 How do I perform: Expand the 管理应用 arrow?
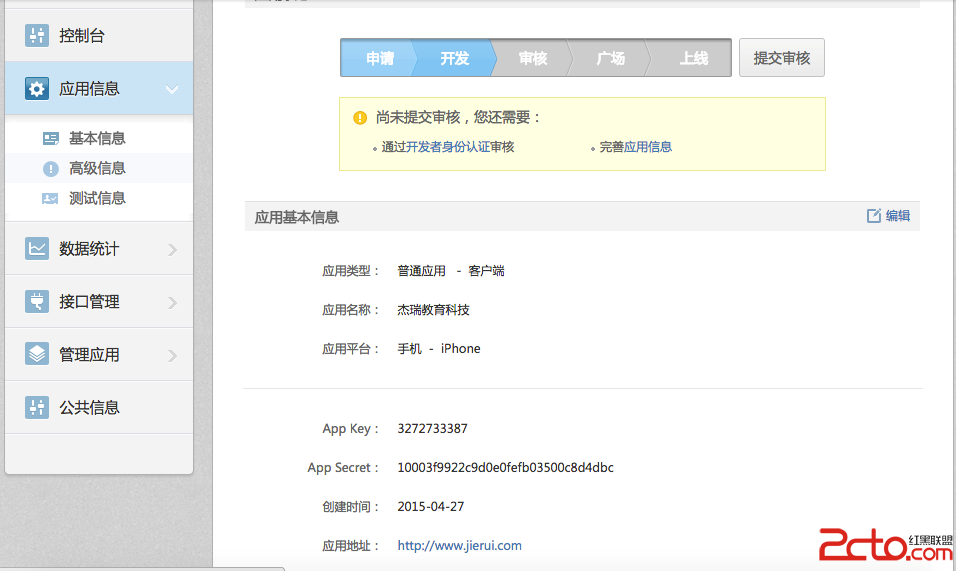click(172, 355)
